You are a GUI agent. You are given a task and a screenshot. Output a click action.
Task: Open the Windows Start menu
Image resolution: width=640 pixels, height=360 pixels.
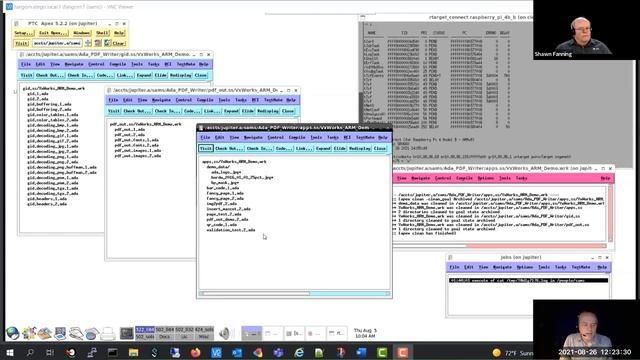(x=9, y=352)
